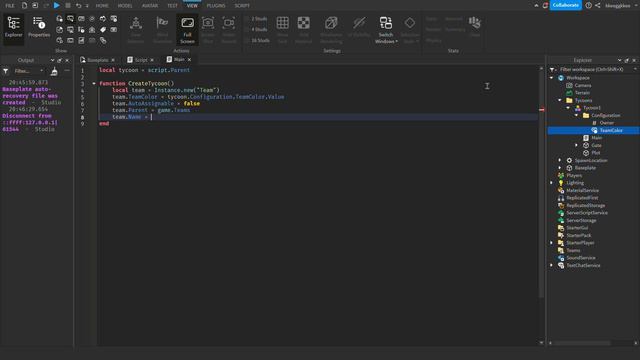Close the Script document tab
This screenshot has width=640, height=360.
(x=152, y=60)
